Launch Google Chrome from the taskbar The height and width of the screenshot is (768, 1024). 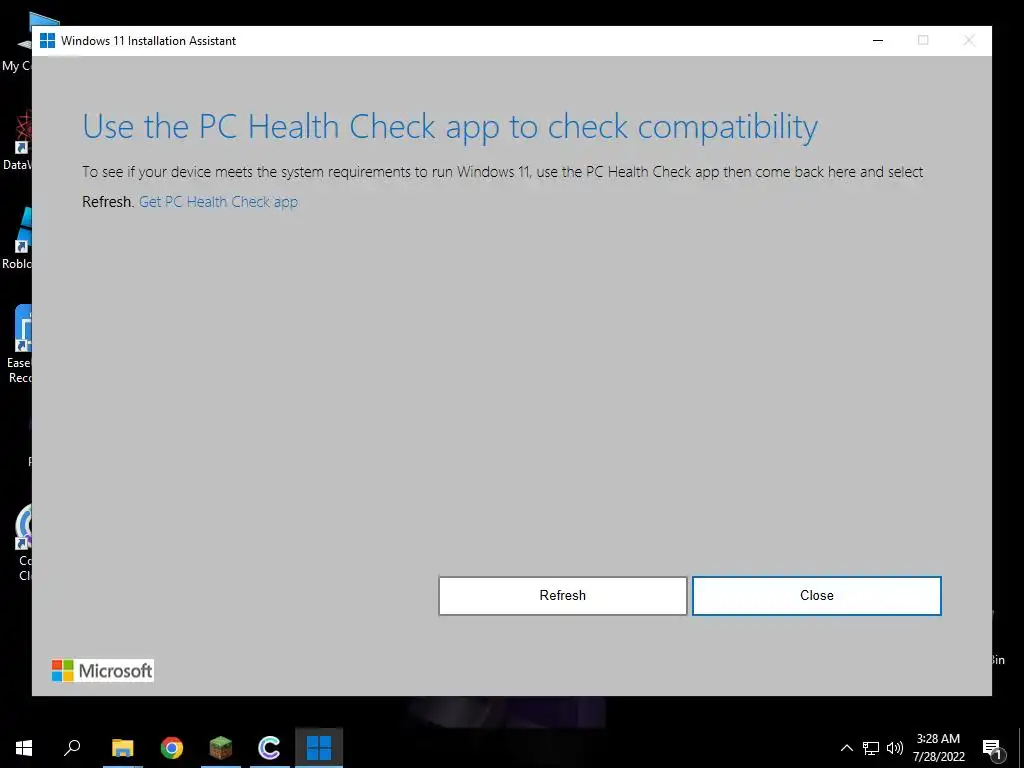[x=172, y=748]
